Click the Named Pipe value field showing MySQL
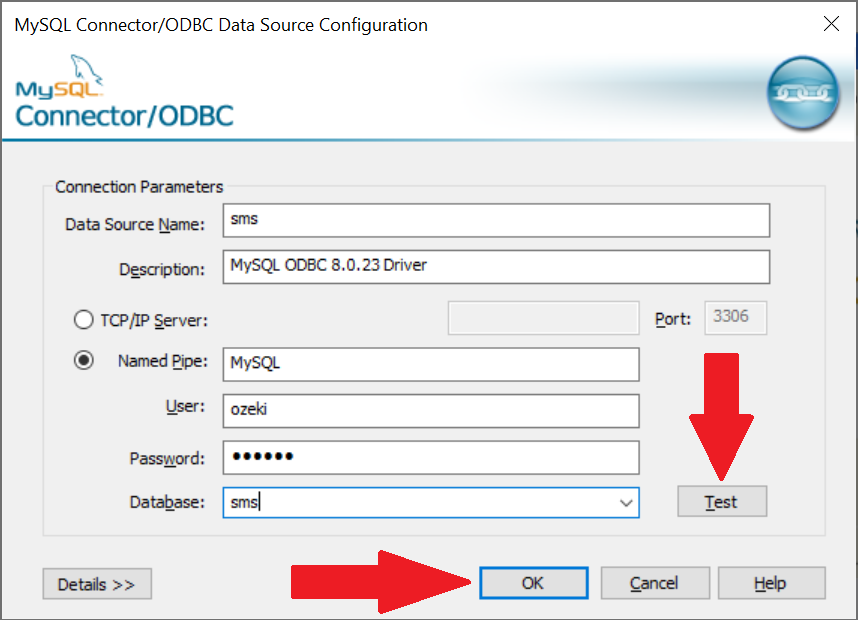Screen dimensions: 858x620 pos(430,364)
